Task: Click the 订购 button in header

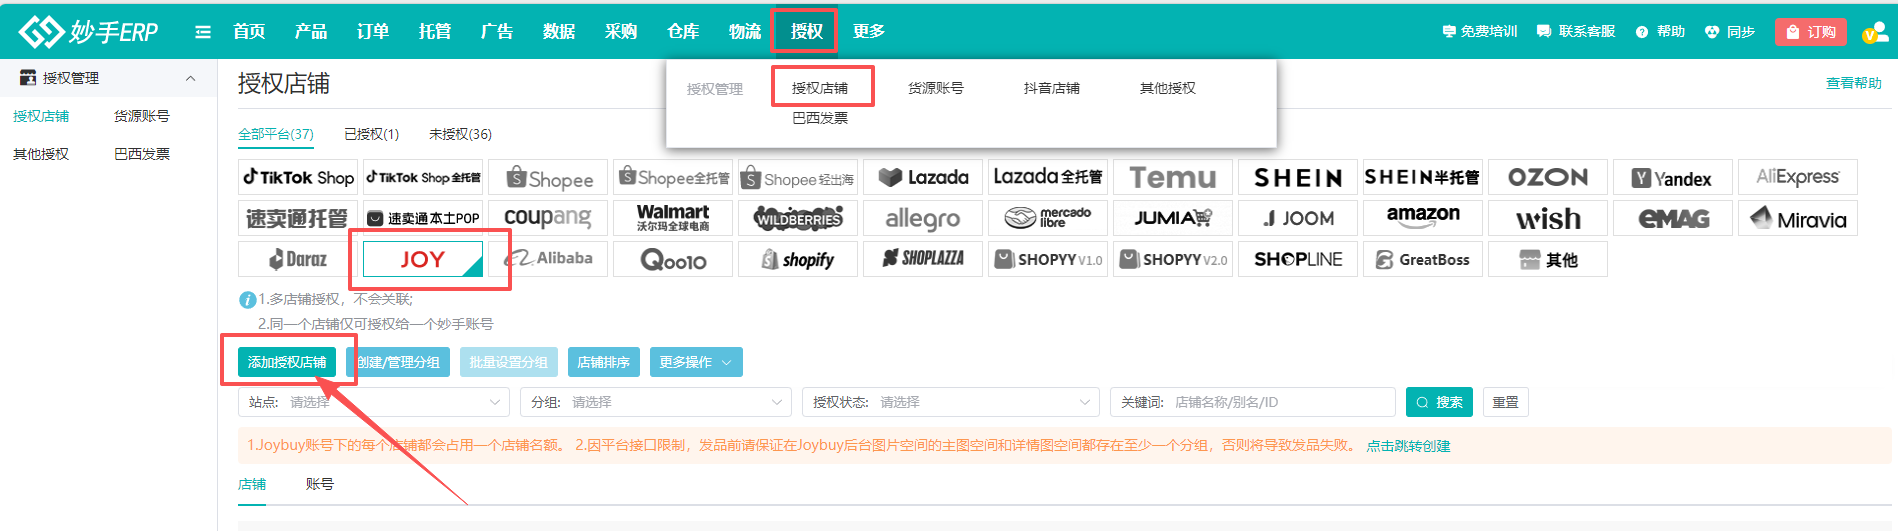Action: coord(1811,32)
